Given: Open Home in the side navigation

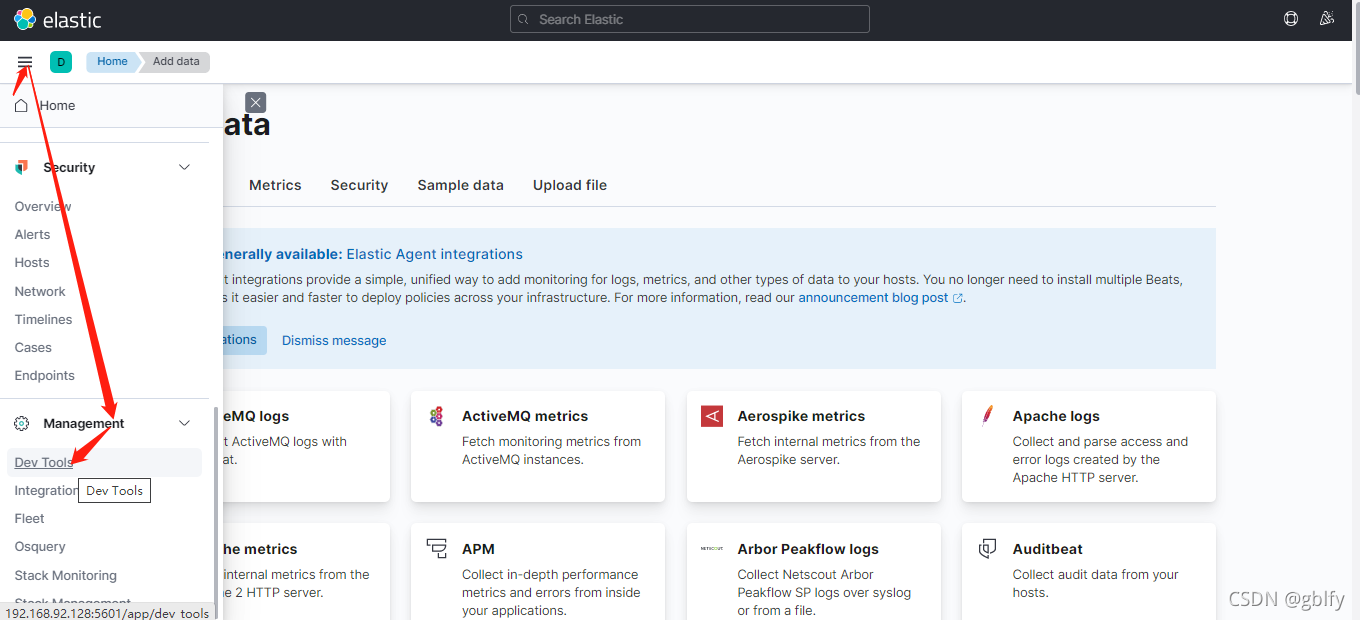Looking at the screenshot, I should point(57,105).
